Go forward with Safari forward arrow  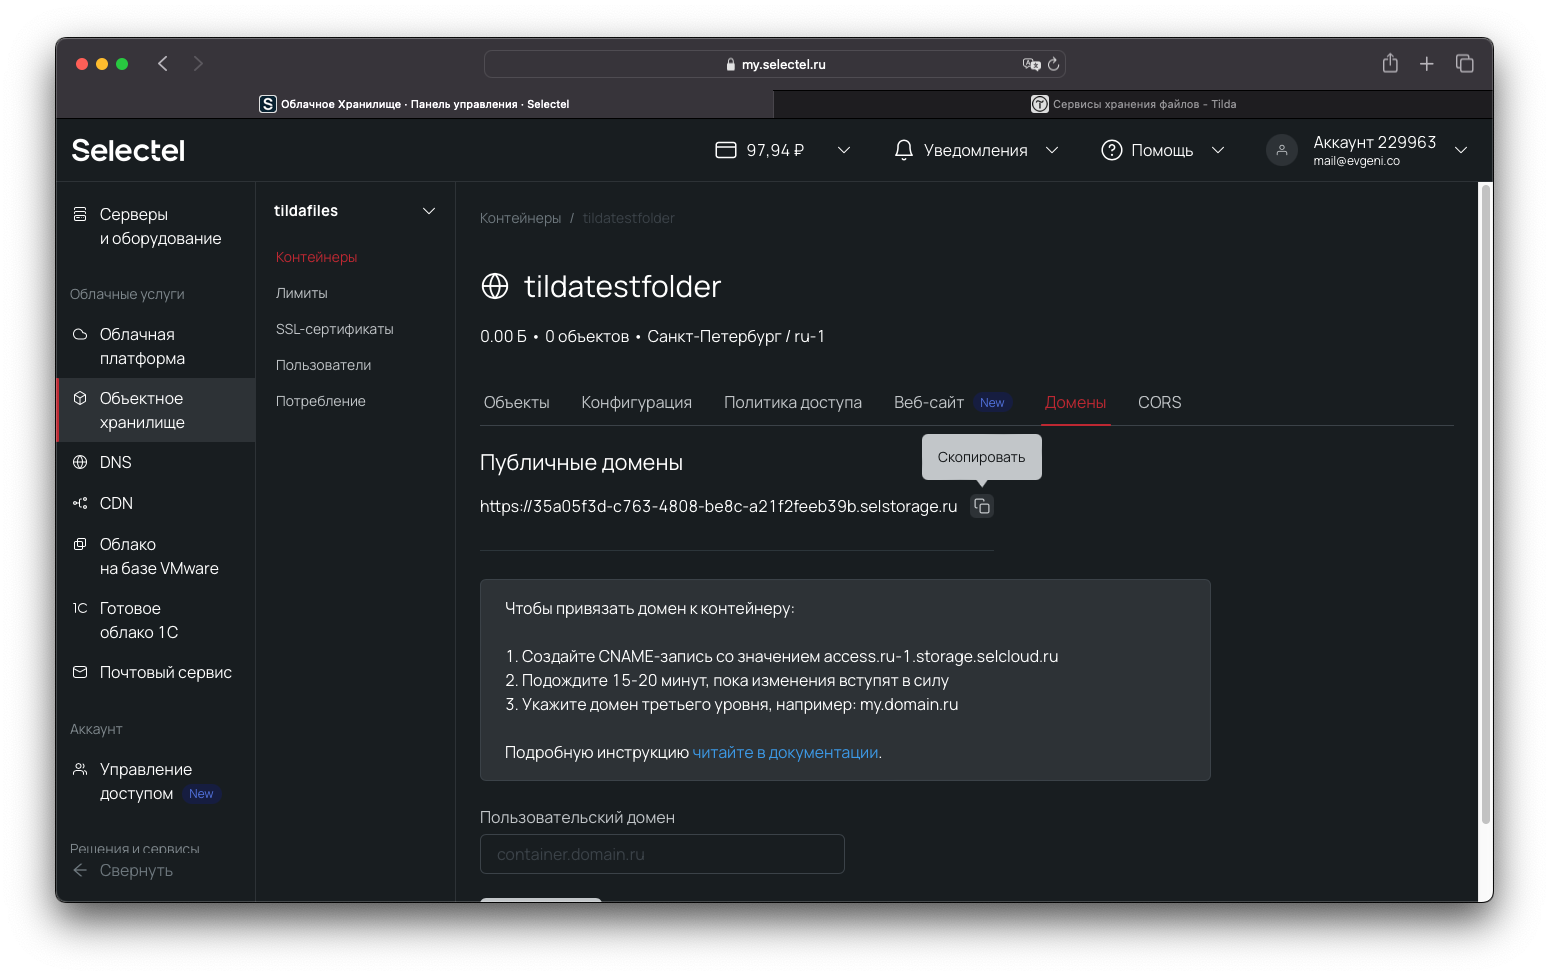coord(198,64)
